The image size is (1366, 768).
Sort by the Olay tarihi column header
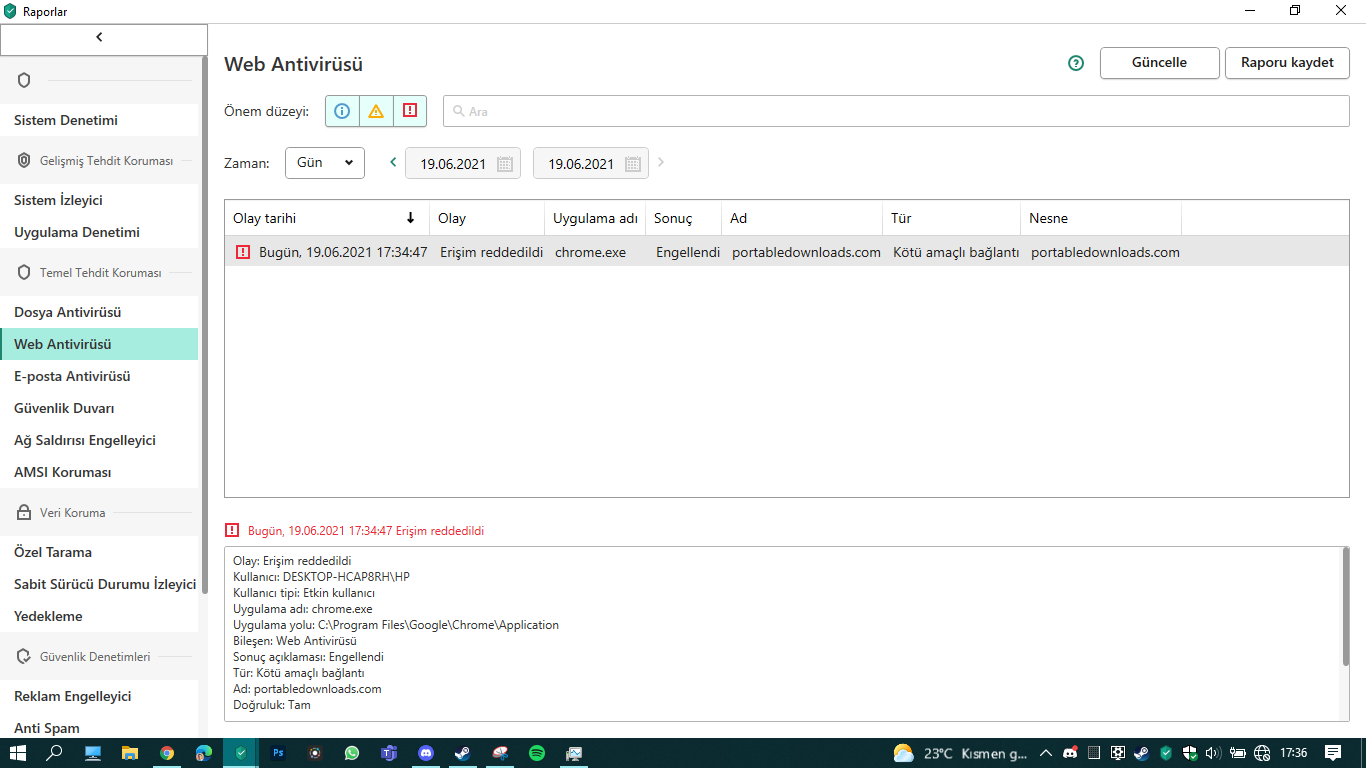(327, 218)
